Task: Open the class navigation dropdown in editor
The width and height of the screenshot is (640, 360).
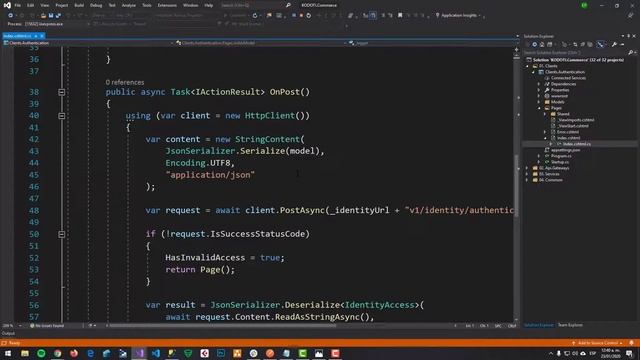Action: click(x=261, y=43)
